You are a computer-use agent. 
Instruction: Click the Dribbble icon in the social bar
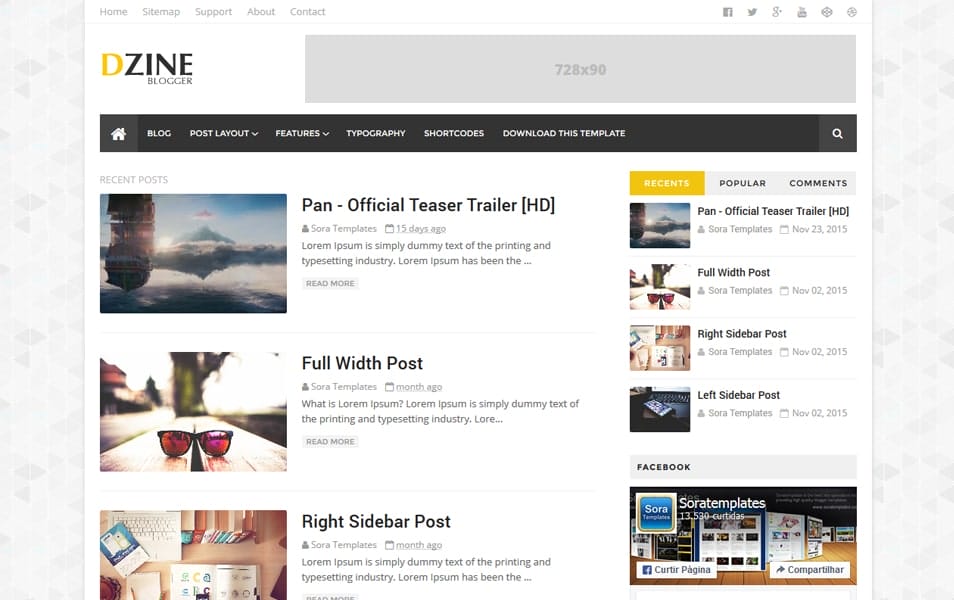click(x=826, y=12)
